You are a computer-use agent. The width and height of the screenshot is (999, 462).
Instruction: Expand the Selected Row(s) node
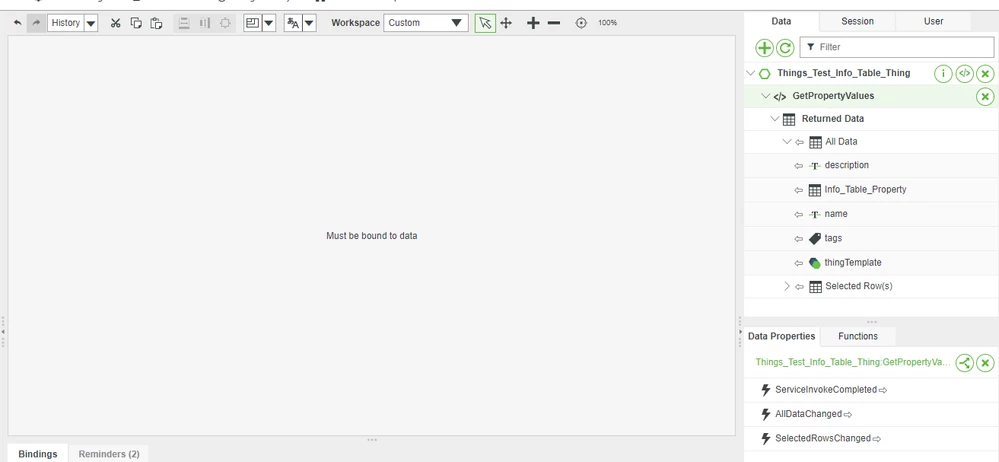pyautogui.click(x=787, y=287)
